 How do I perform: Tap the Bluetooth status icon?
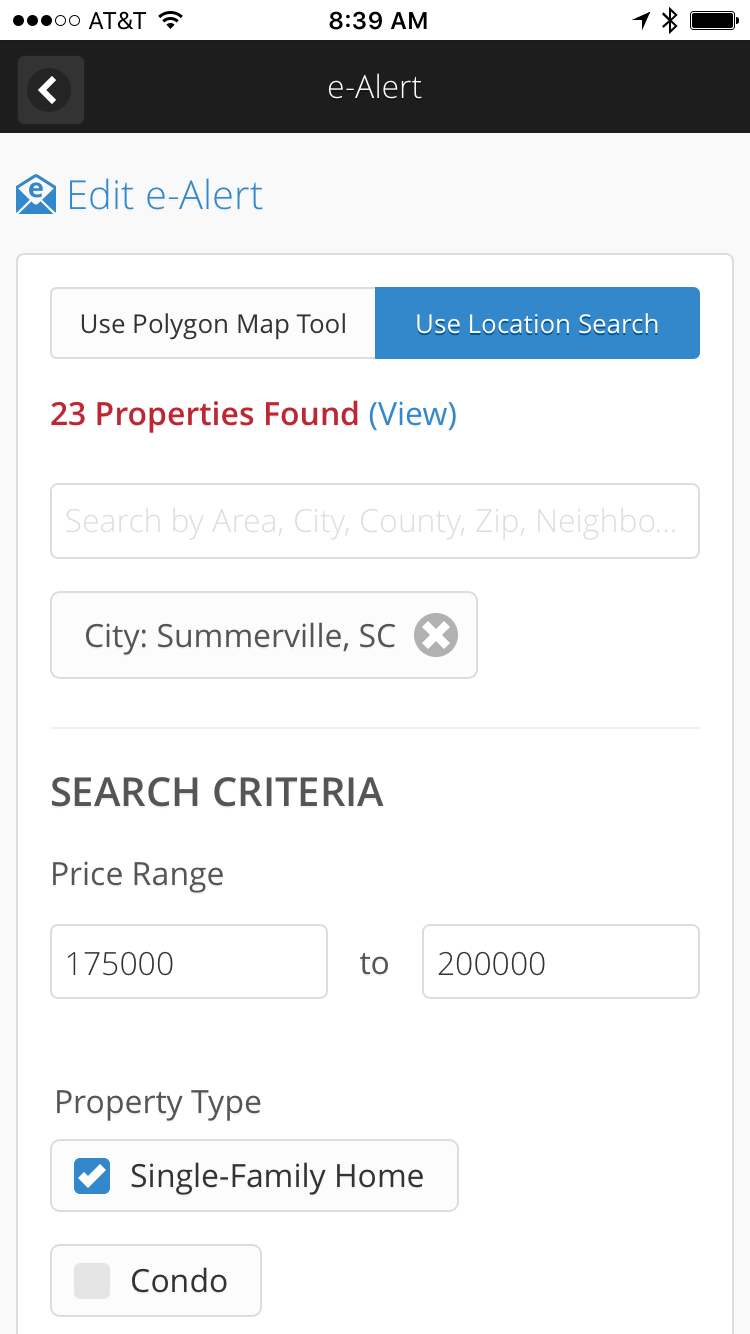point(670,20)
